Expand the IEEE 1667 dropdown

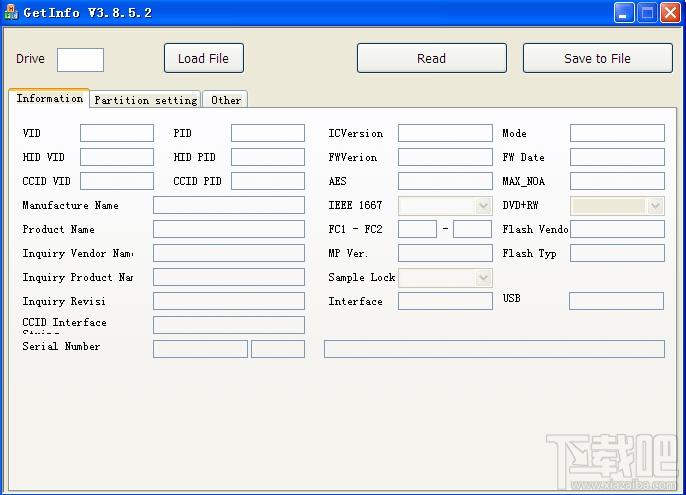483,206
